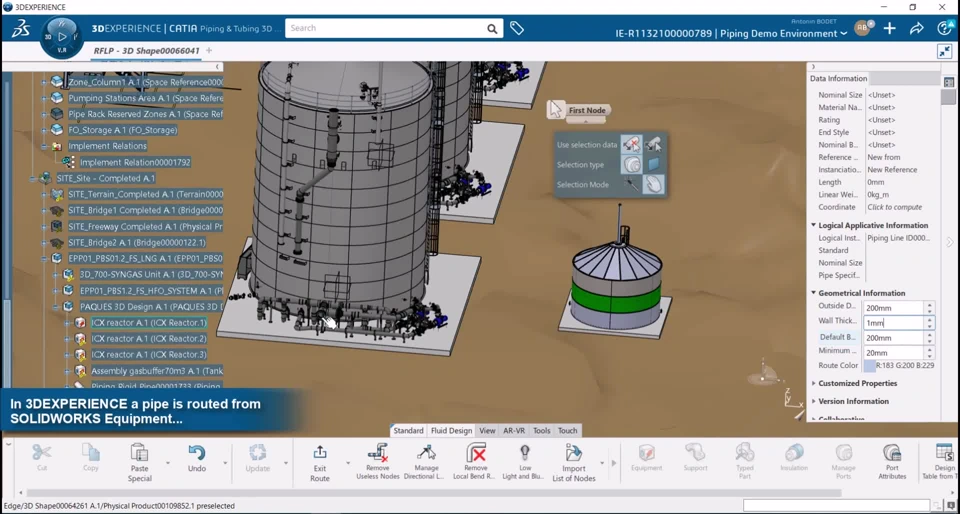Image resolution: width=960 pixels, height=514 pixels.
Task: Toggle Use selection data first option
Action: (632, 145)
